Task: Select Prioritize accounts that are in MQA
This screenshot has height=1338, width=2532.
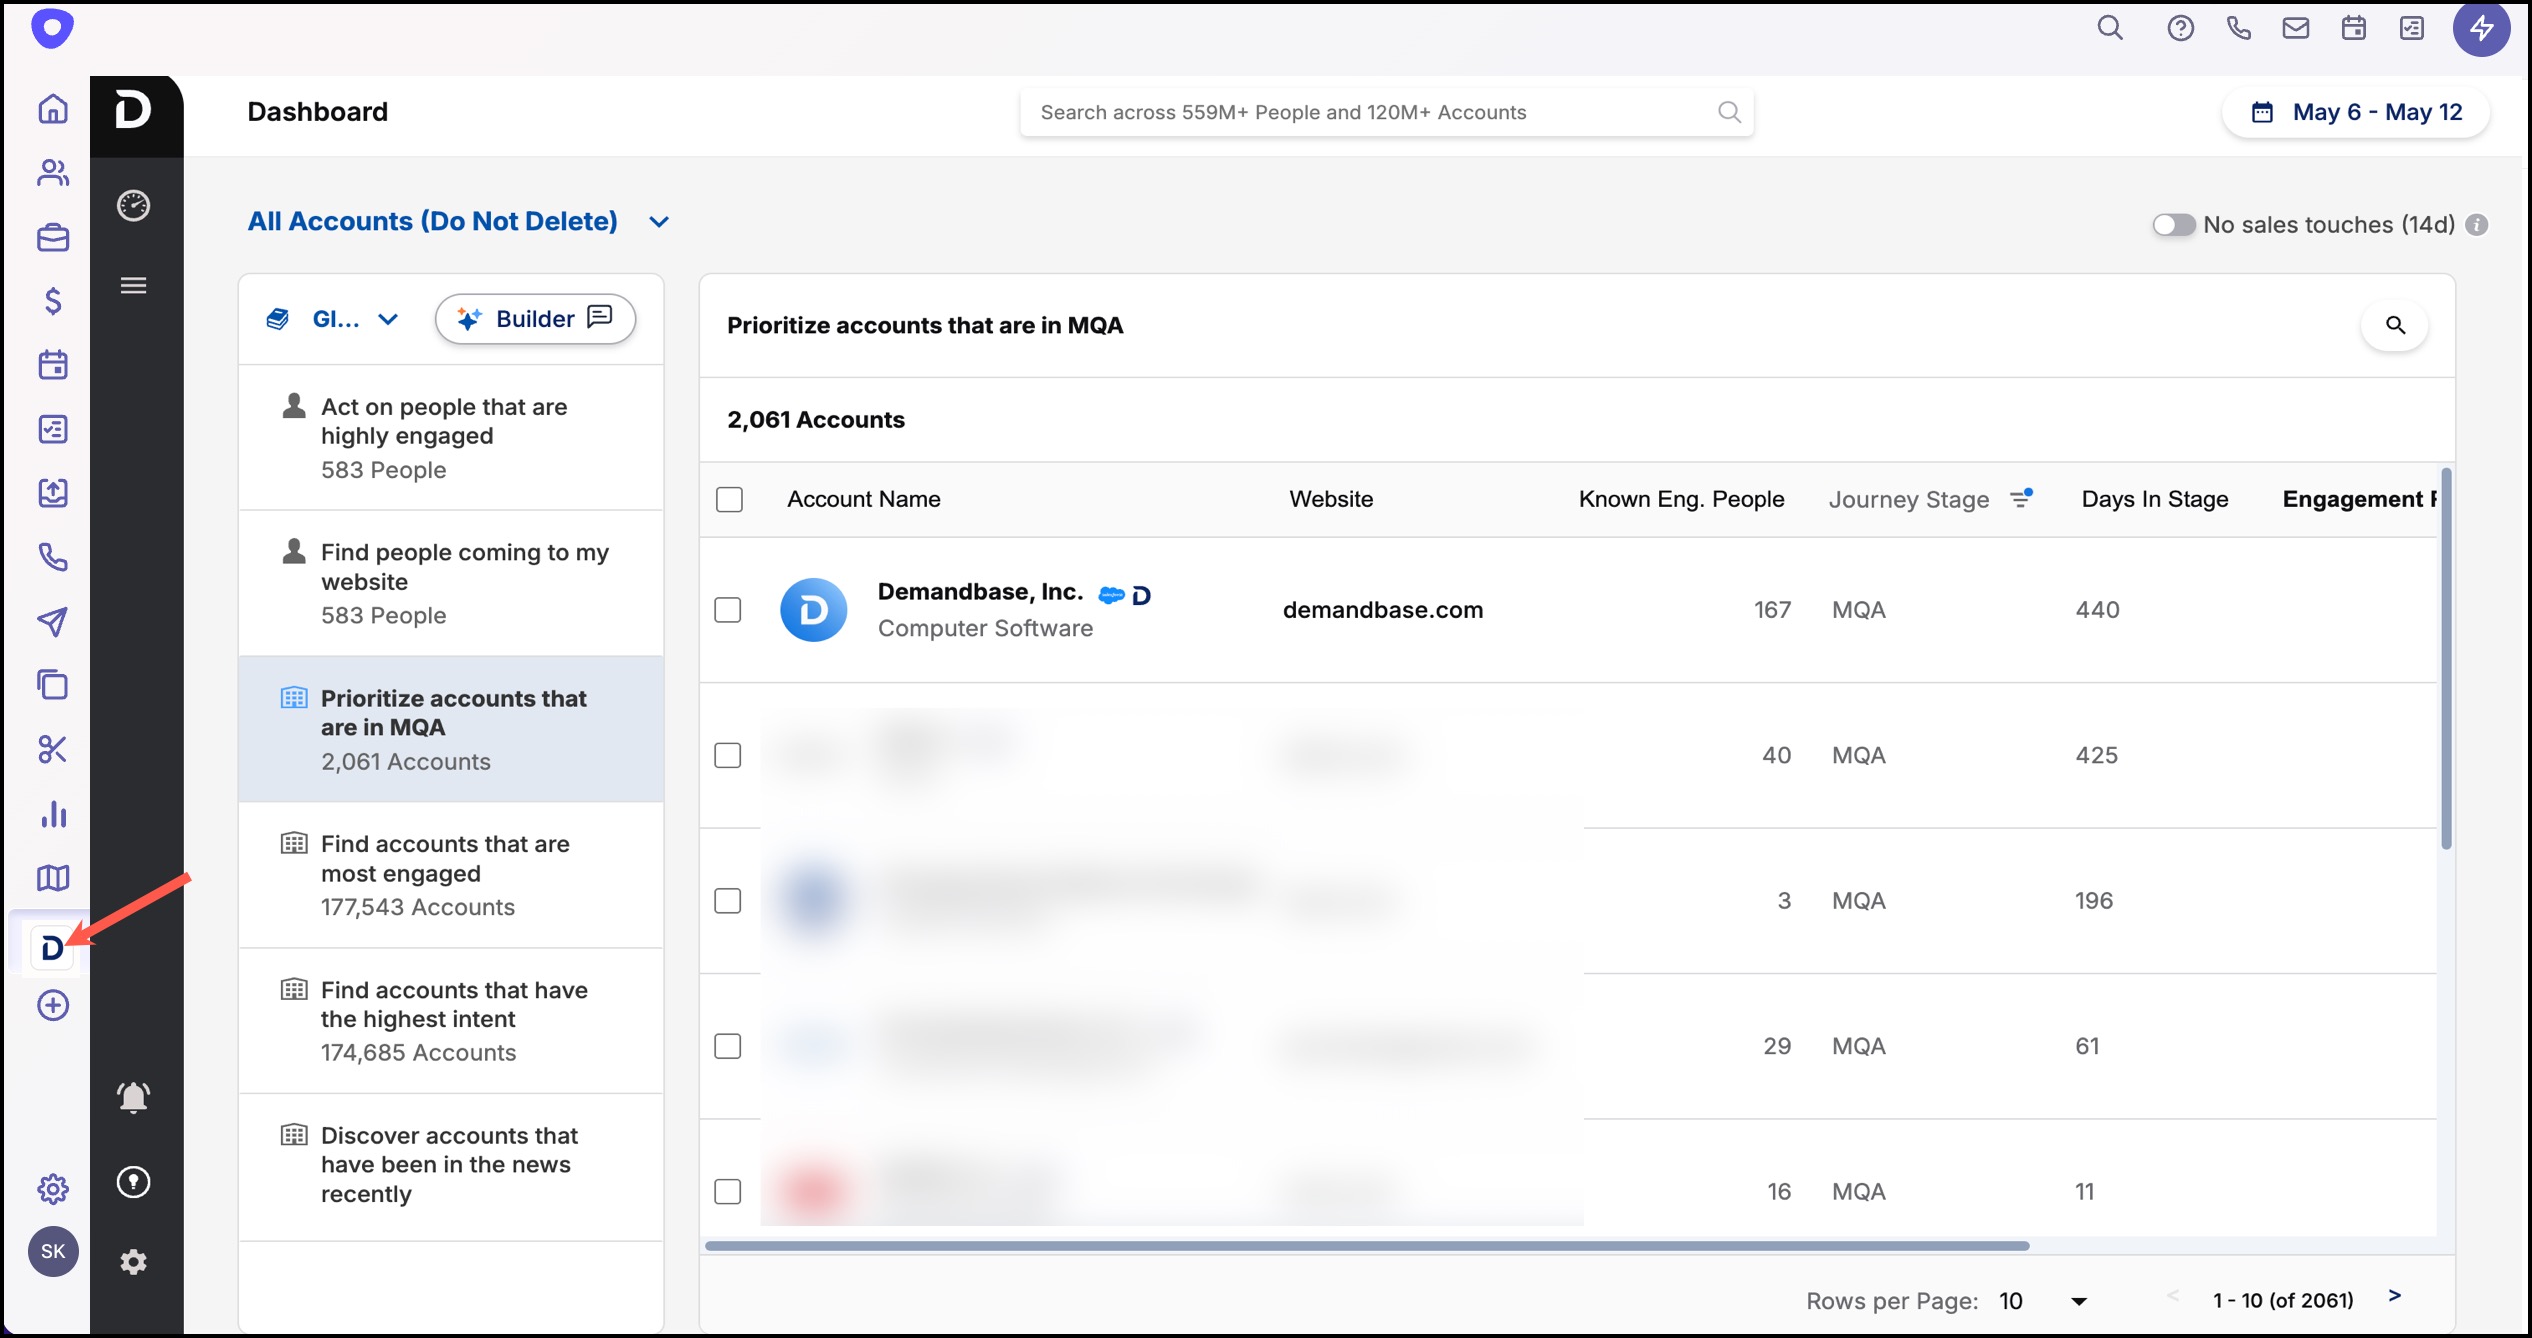Action: tap(451, 729)
